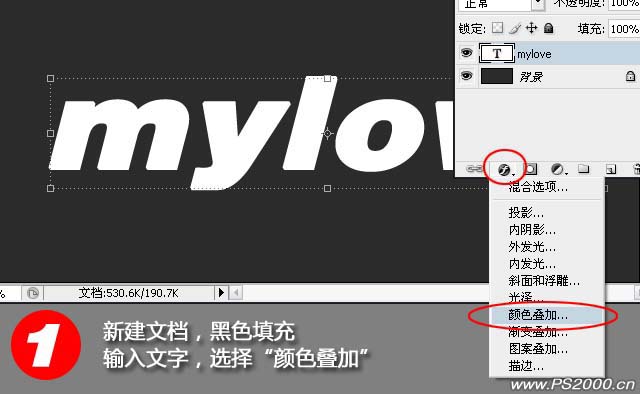Choose 内发光... inner glow entry

coord(532,264)
